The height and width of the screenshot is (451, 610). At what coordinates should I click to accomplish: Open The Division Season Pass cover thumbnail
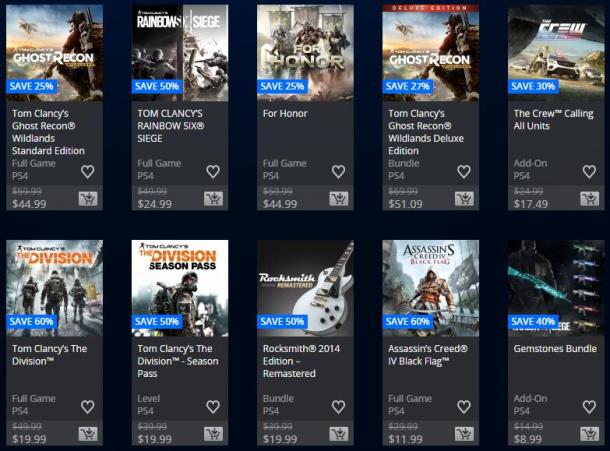click(x=180, y=288)
